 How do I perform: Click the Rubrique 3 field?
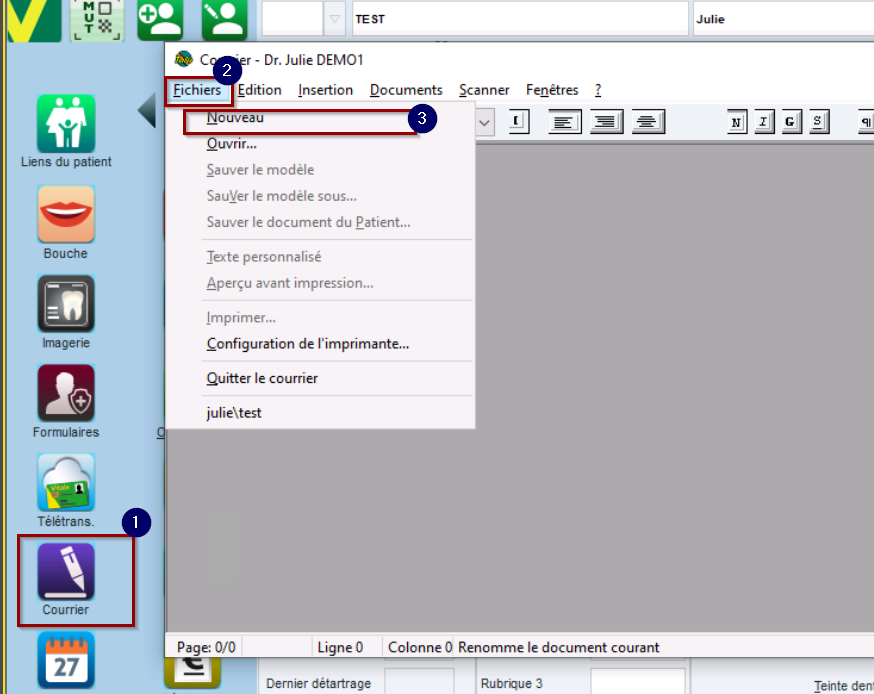[638, 682]
